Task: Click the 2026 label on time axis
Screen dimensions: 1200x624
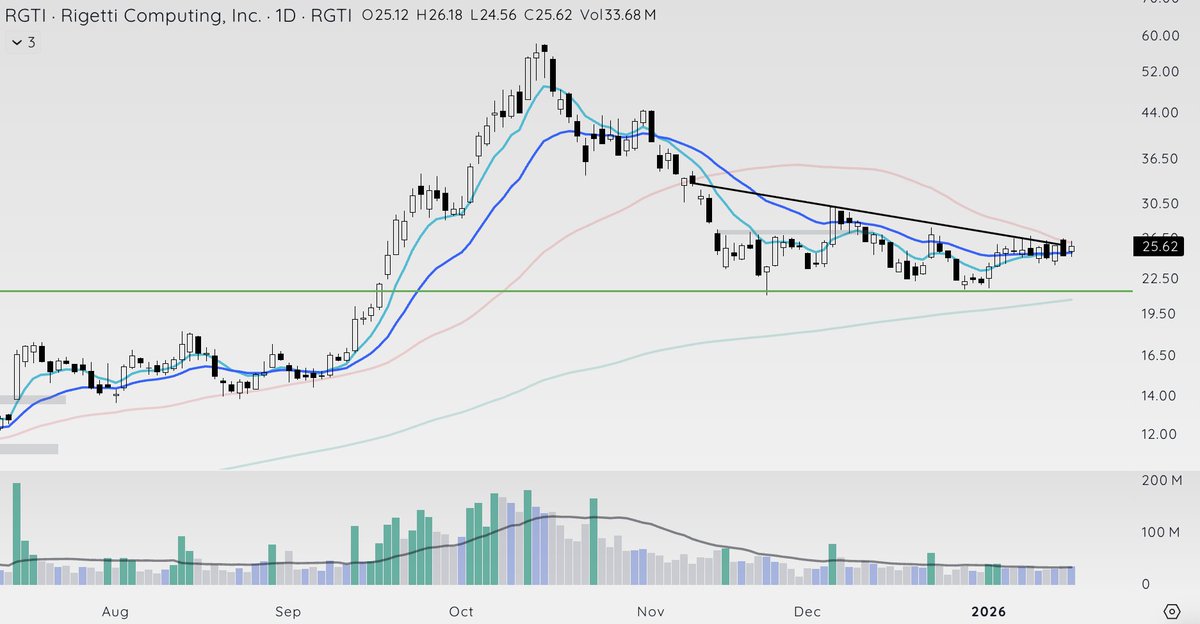Action: pyautogui.click(x=988, y=610)
